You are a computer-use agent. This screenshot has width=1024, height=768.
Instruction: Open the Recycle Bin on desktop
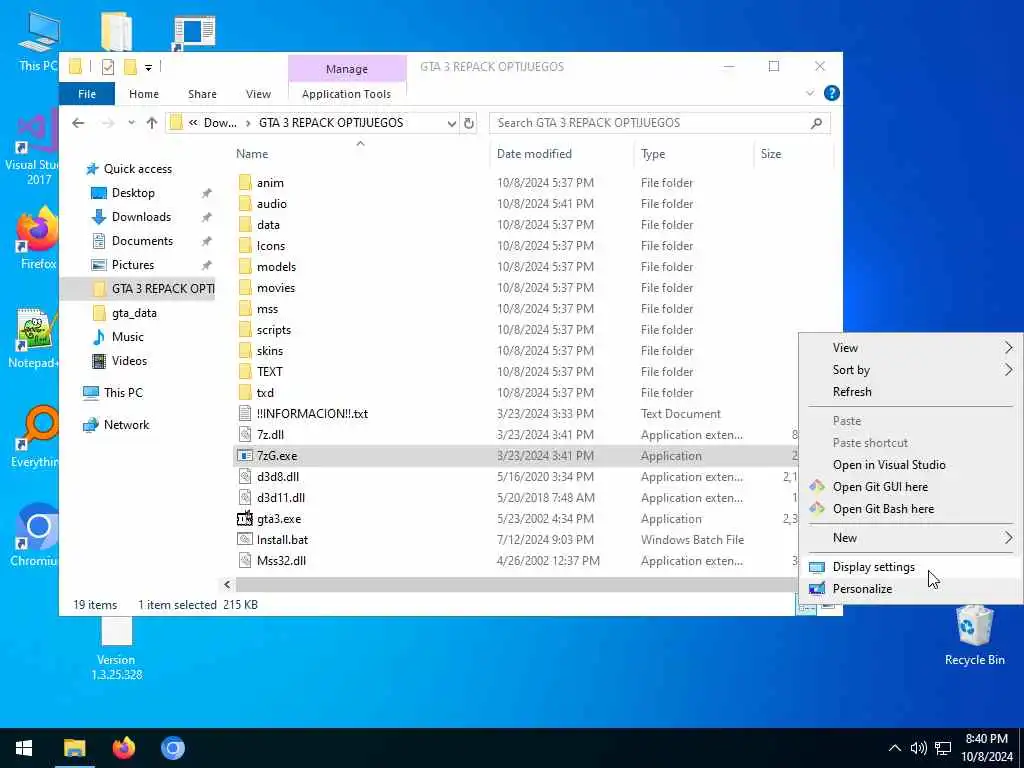pyautogui.click(x=974, y=635)
